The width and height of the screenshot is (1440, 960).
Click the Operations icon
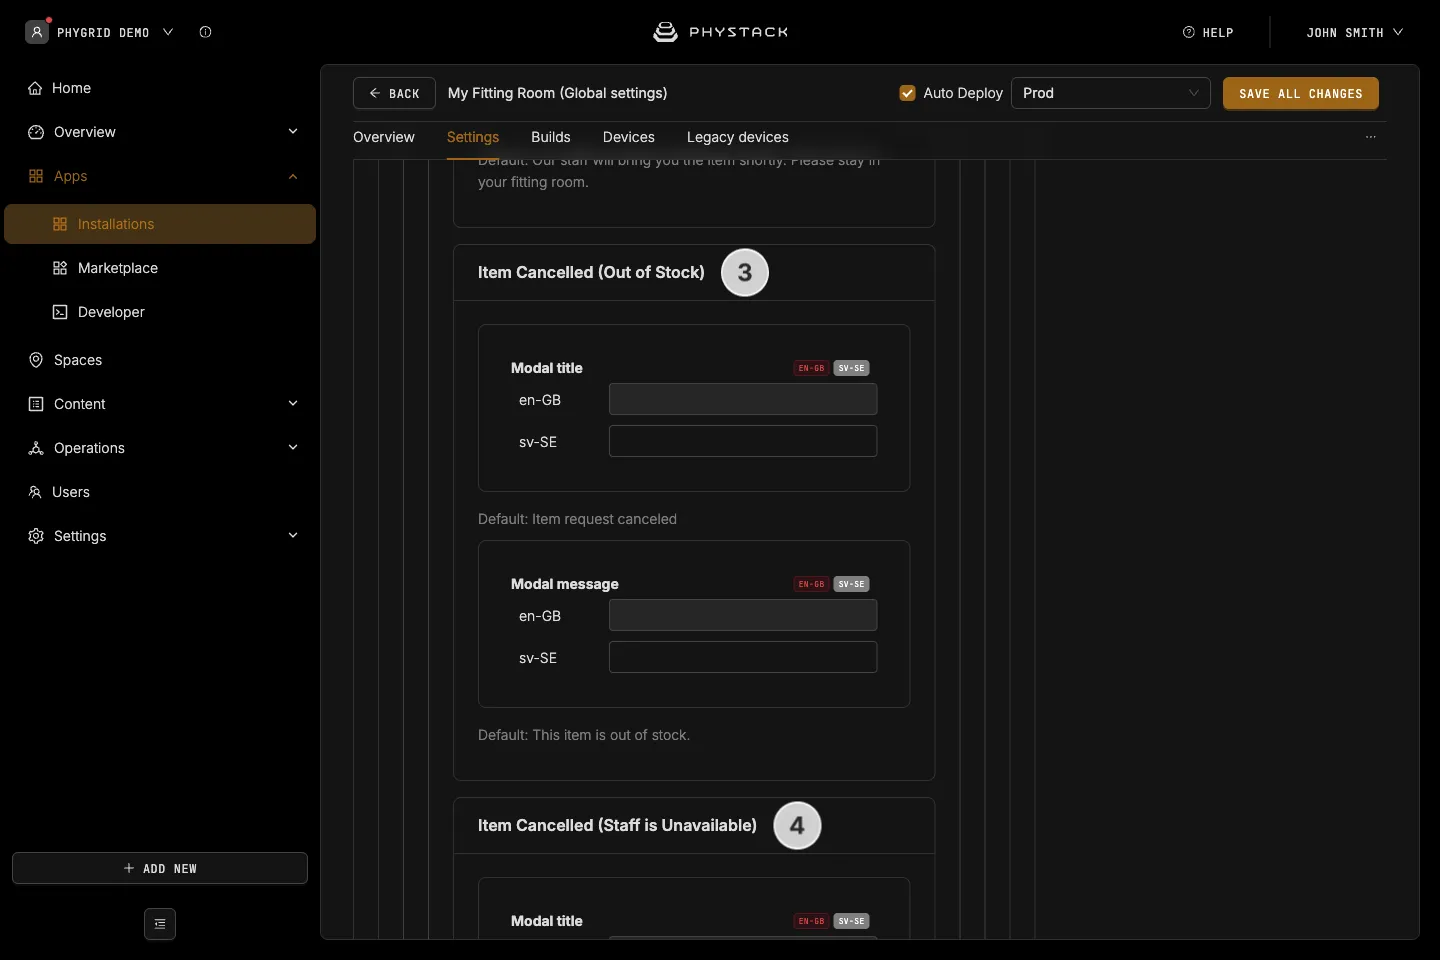click(36, 448)
